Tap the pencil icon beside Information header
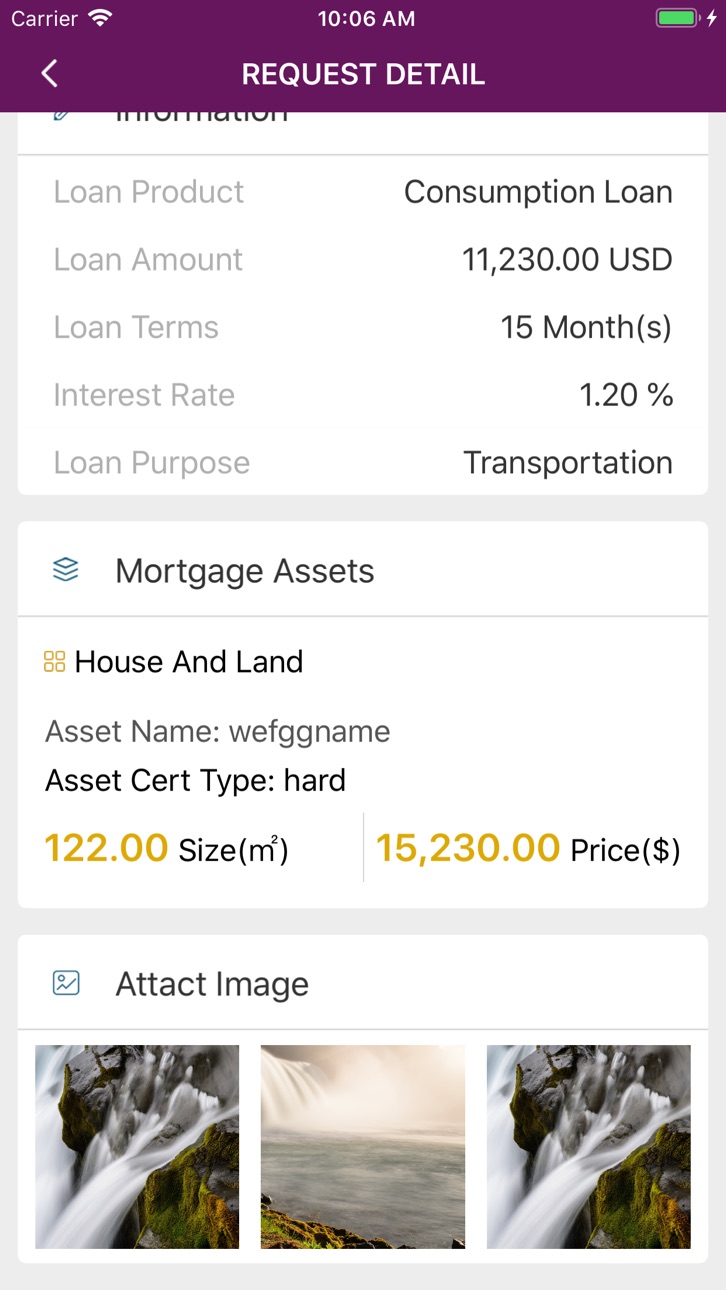 [x=62, y=116]
